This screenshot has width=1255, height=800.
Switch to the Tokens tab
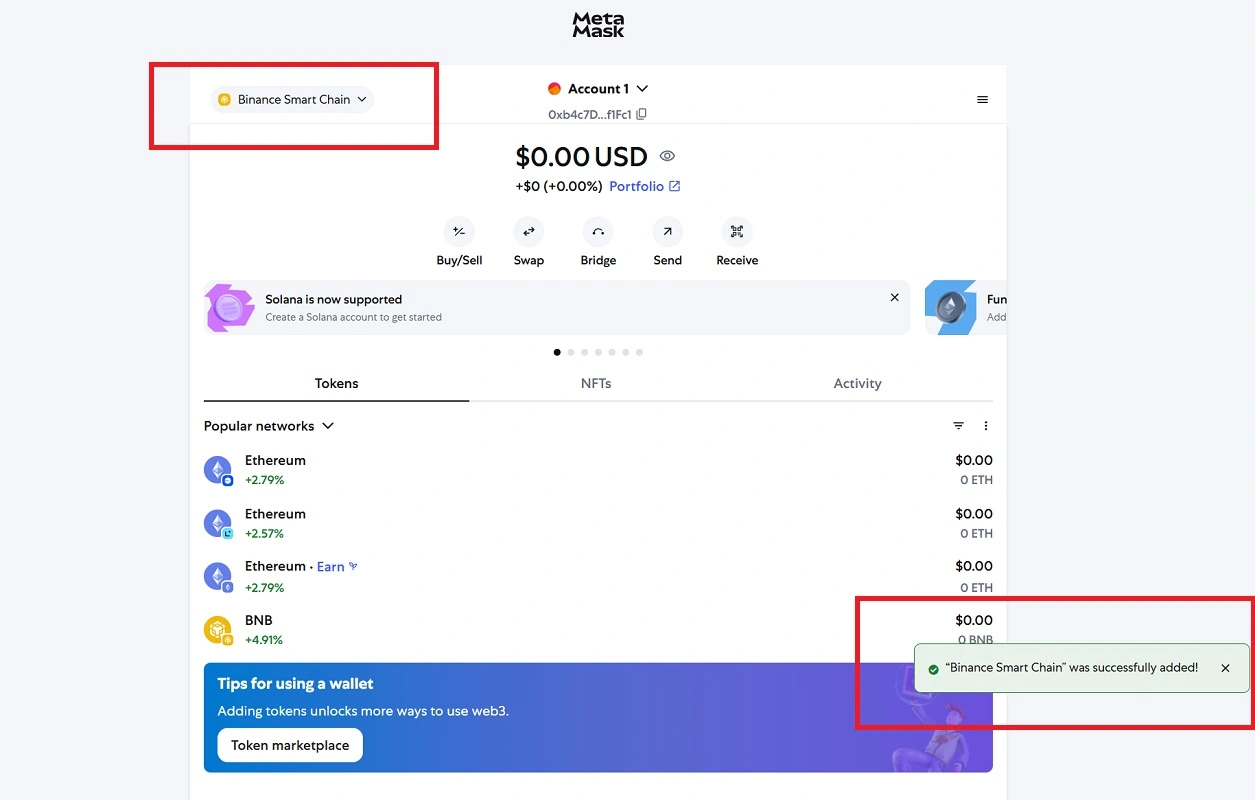336,384
